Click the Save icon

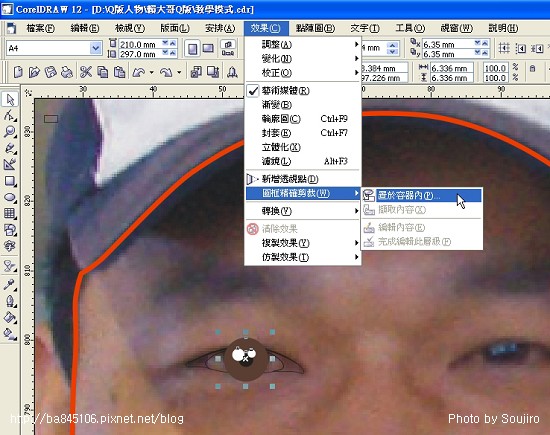(x=51, y=73)
